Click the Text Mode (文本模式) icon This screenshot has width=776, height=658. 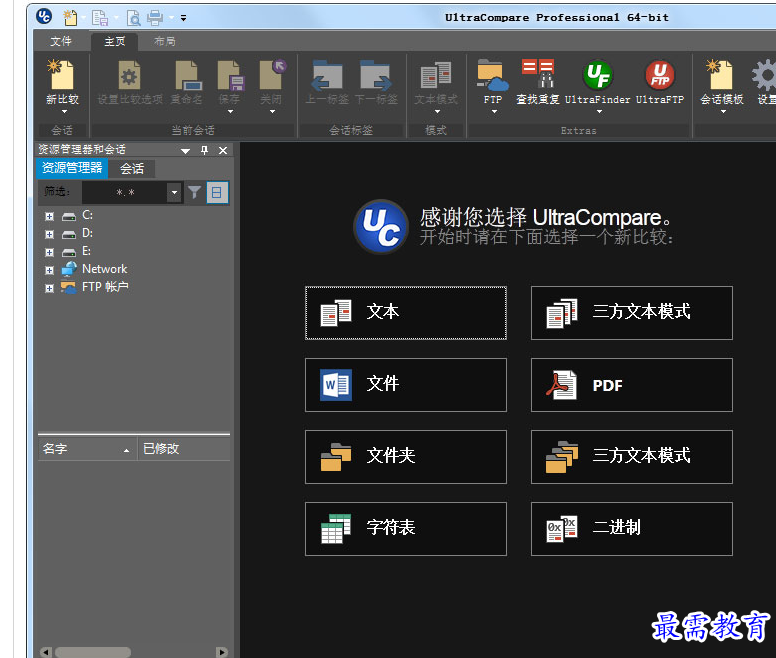point(436,75)
